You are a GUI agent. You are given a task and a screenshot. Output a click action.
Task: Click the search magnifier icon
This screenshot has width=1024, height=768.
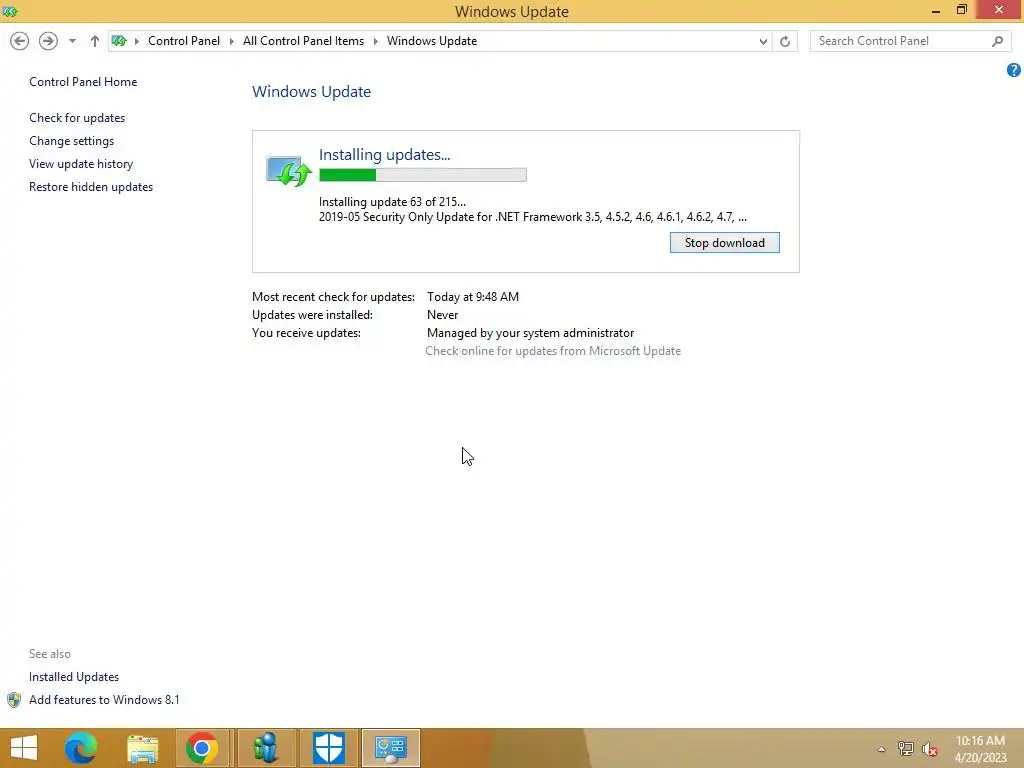click(997, 41)
